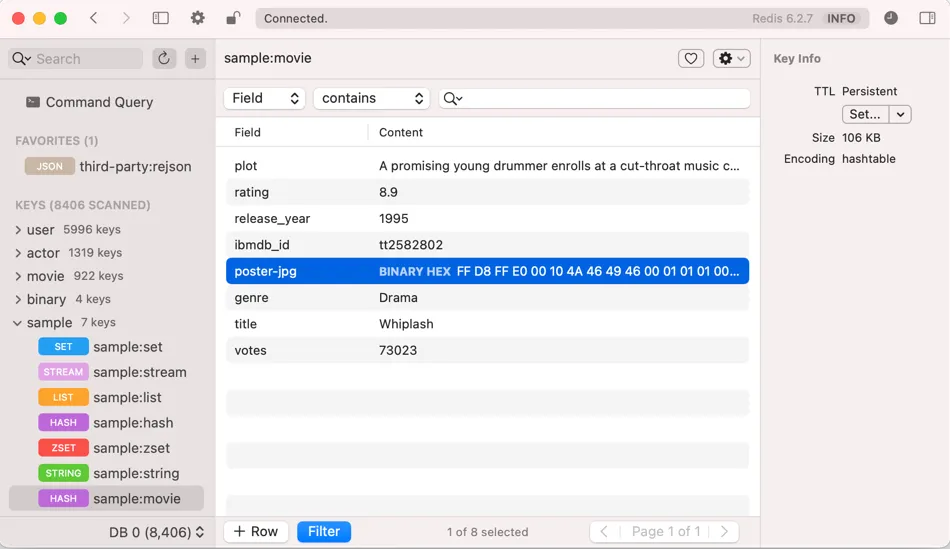
Task: Select the sample:stream key
Action: click(139, 372)
